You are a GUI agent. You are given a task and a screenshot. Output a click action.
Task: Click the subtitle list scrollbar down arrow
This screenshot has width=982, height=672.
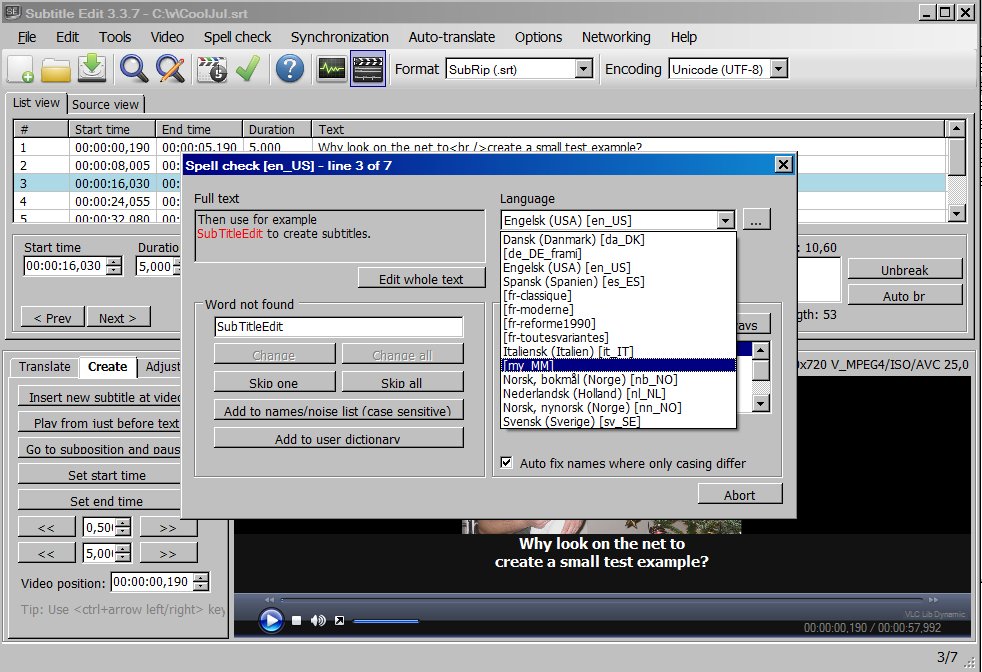[956, 214]
